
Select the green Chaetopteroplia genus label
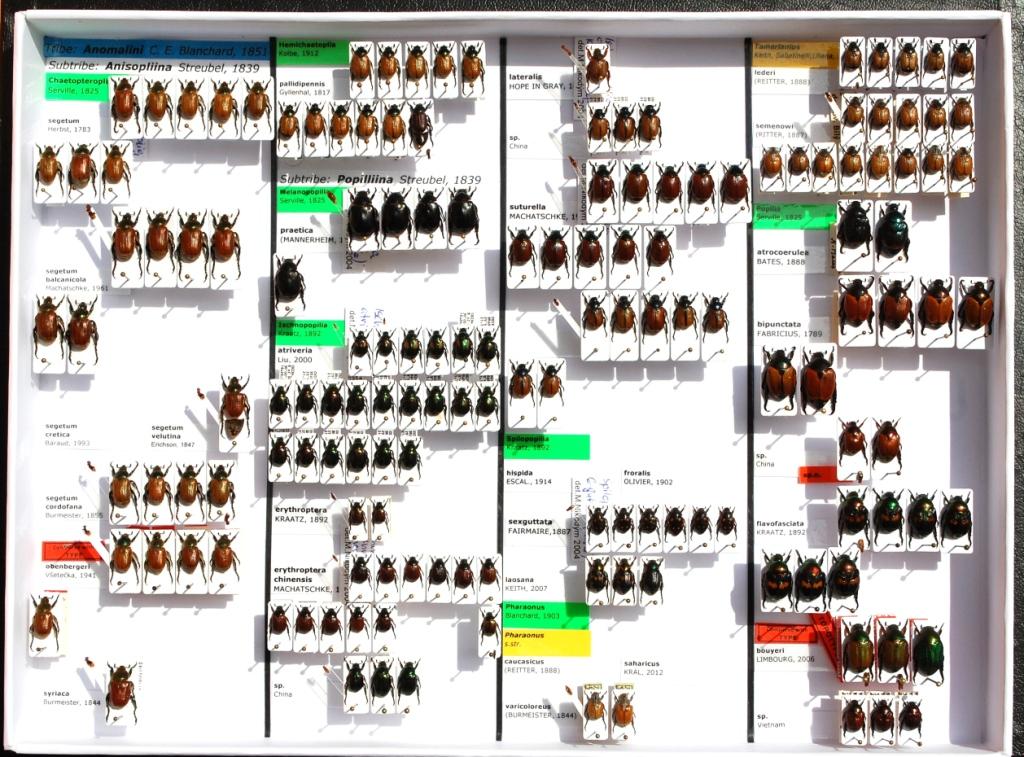(77, 87)
